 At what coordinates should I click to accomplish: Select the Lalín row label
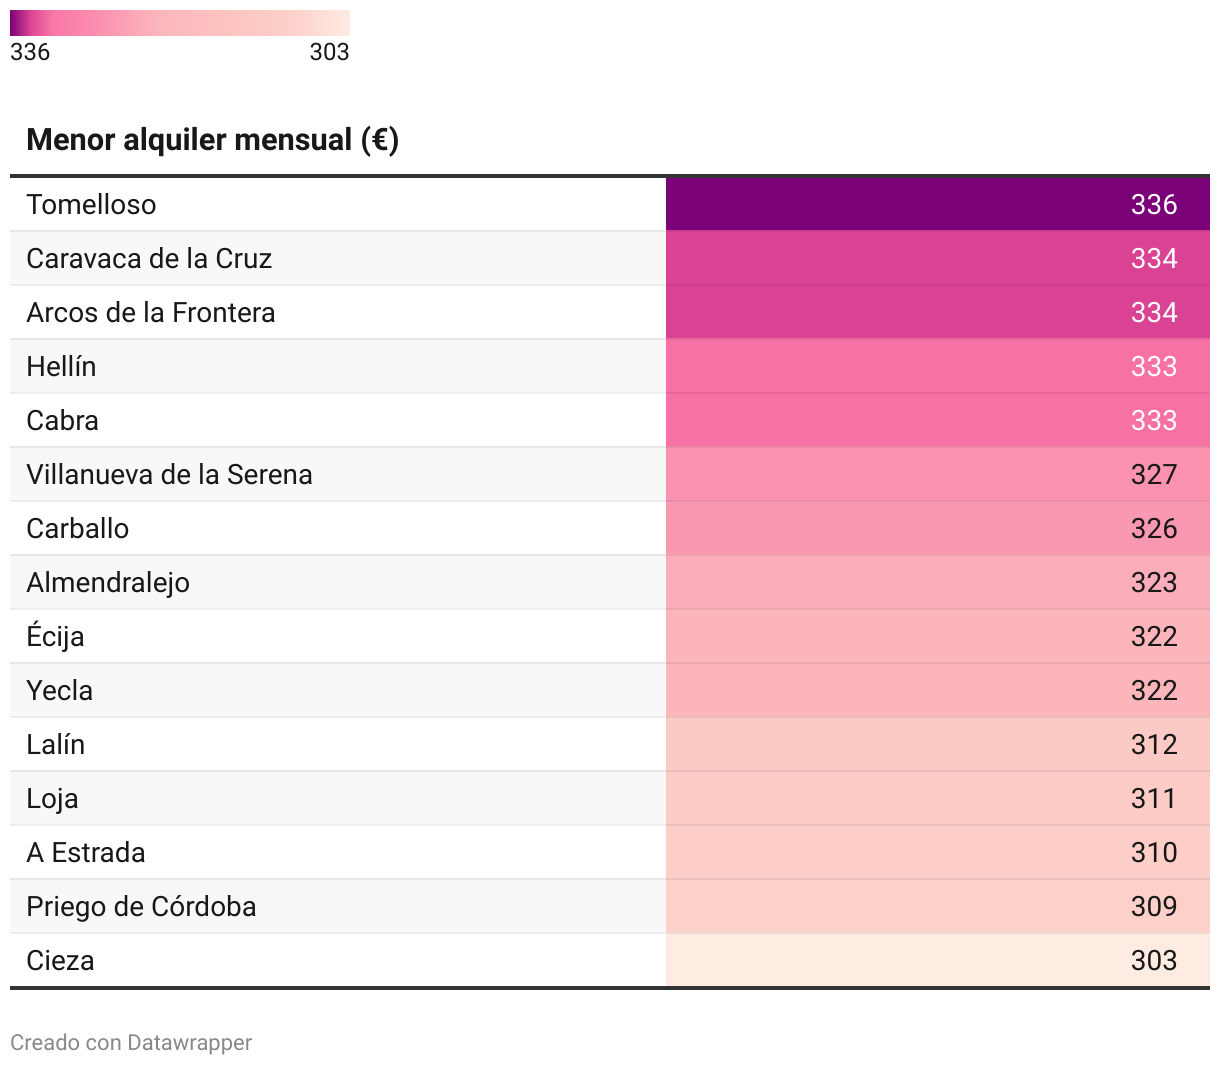click(x=56, y=744)
